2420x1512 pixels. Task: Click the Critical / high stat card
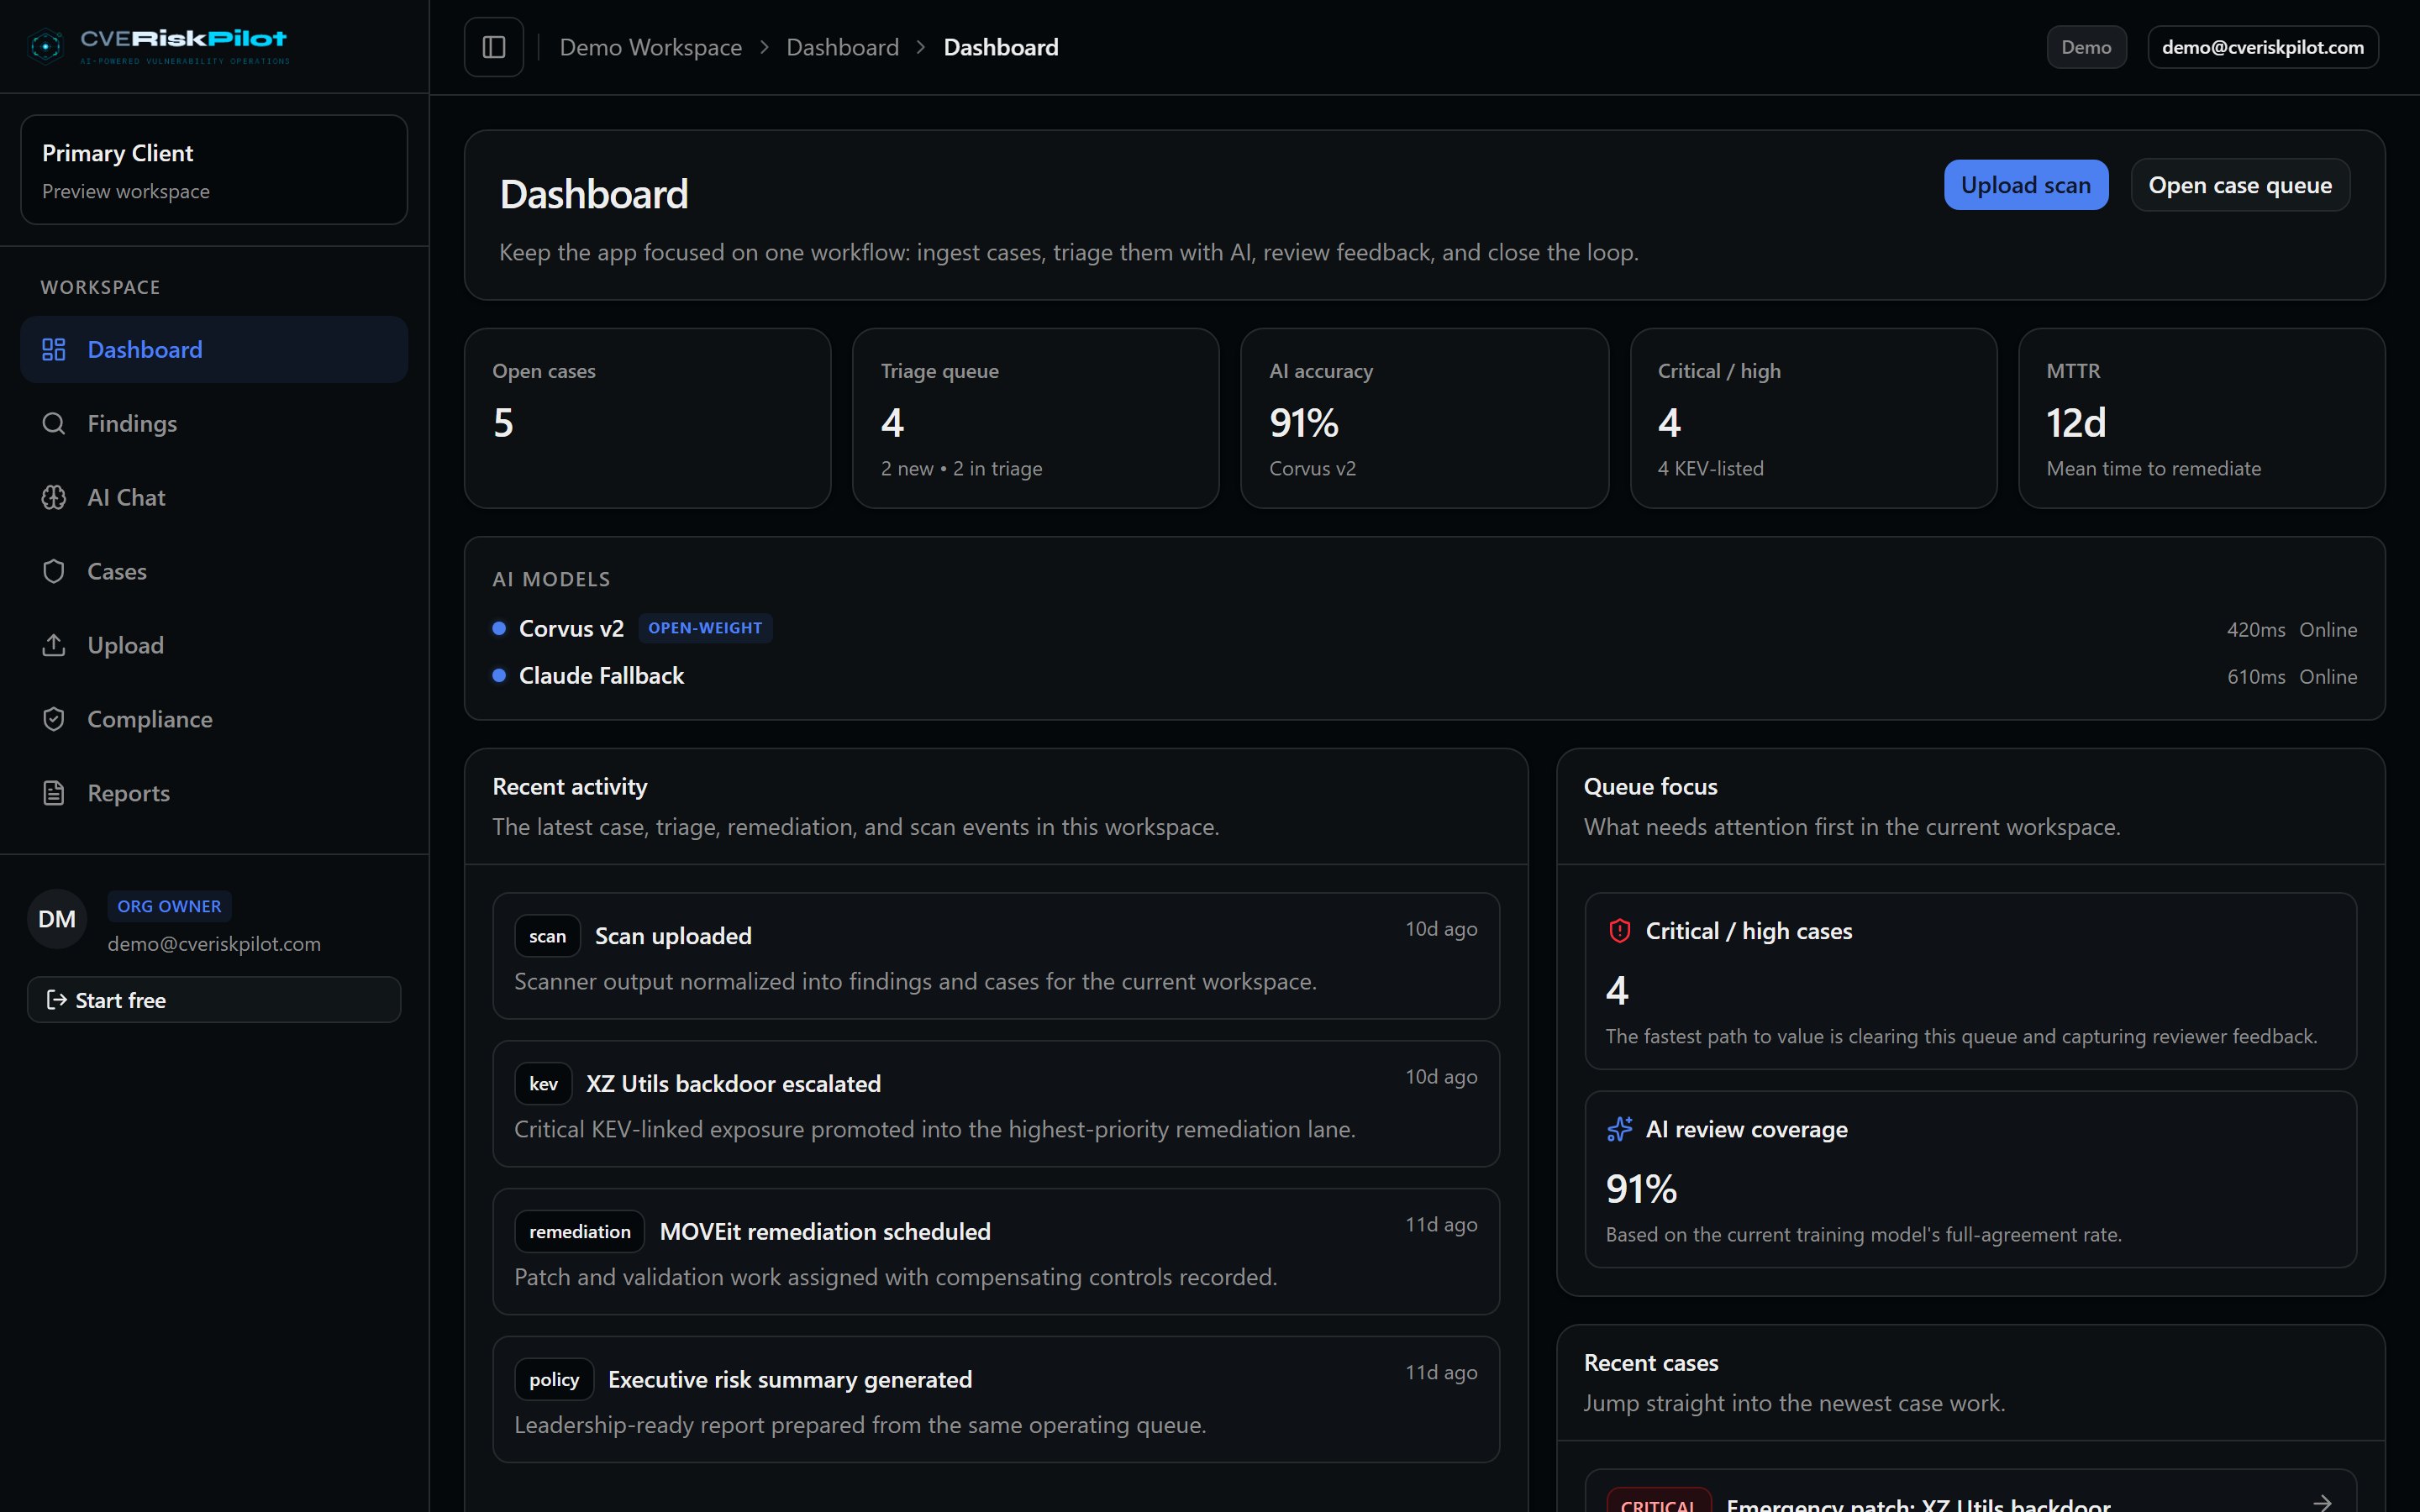1813,418
